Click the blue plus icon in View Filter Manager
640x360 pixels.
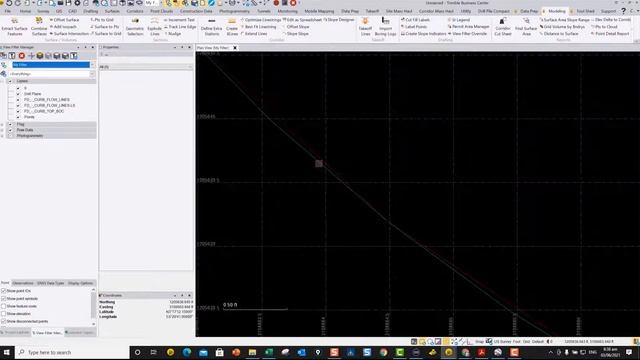tap(31, 56)
